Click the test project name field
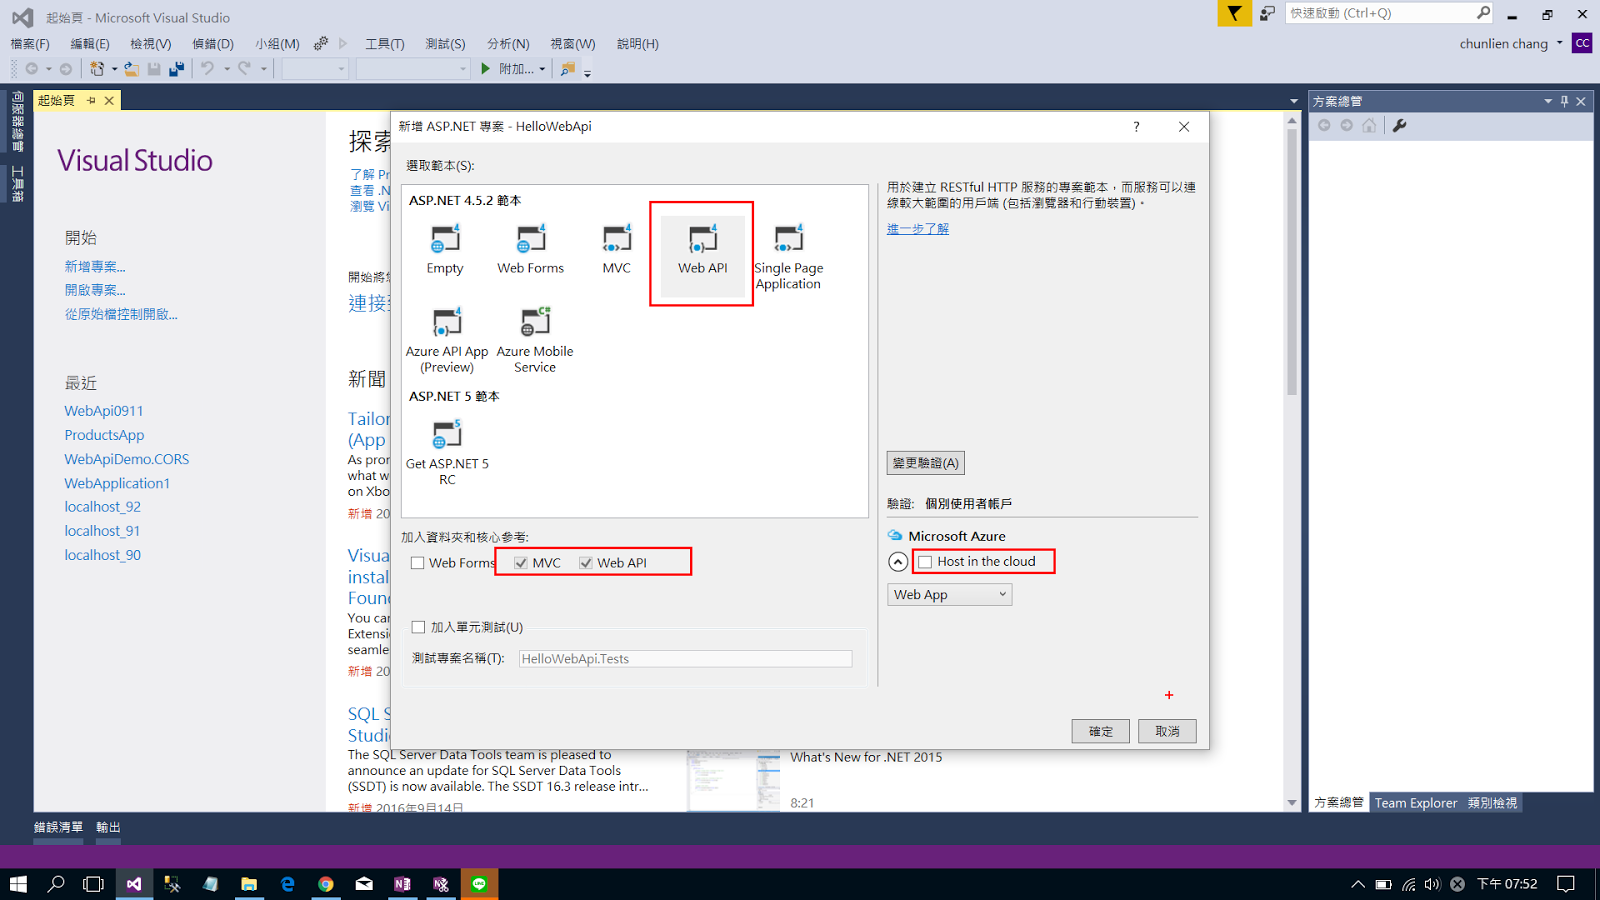The height and width of the screenshot is (900, 1600). click(x=685, y=659)
